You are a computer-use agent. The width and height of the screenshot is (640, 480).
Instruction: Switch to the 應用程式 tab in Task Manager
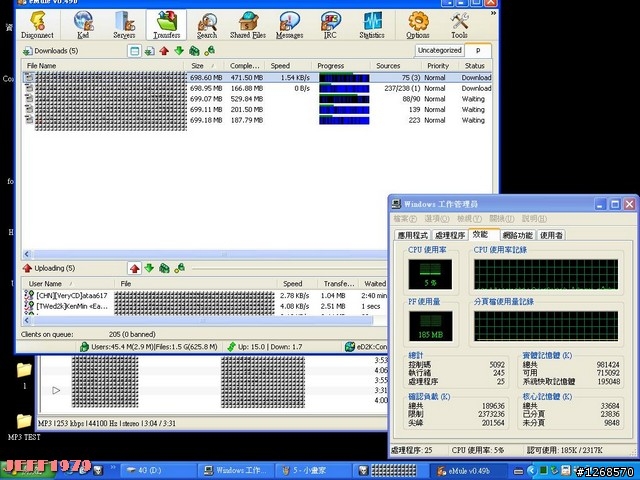pos(413,236)
